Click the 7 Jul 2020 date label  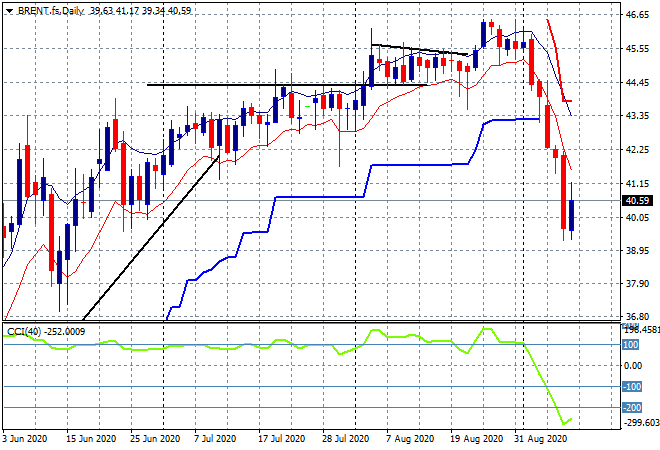pos(215,439)
